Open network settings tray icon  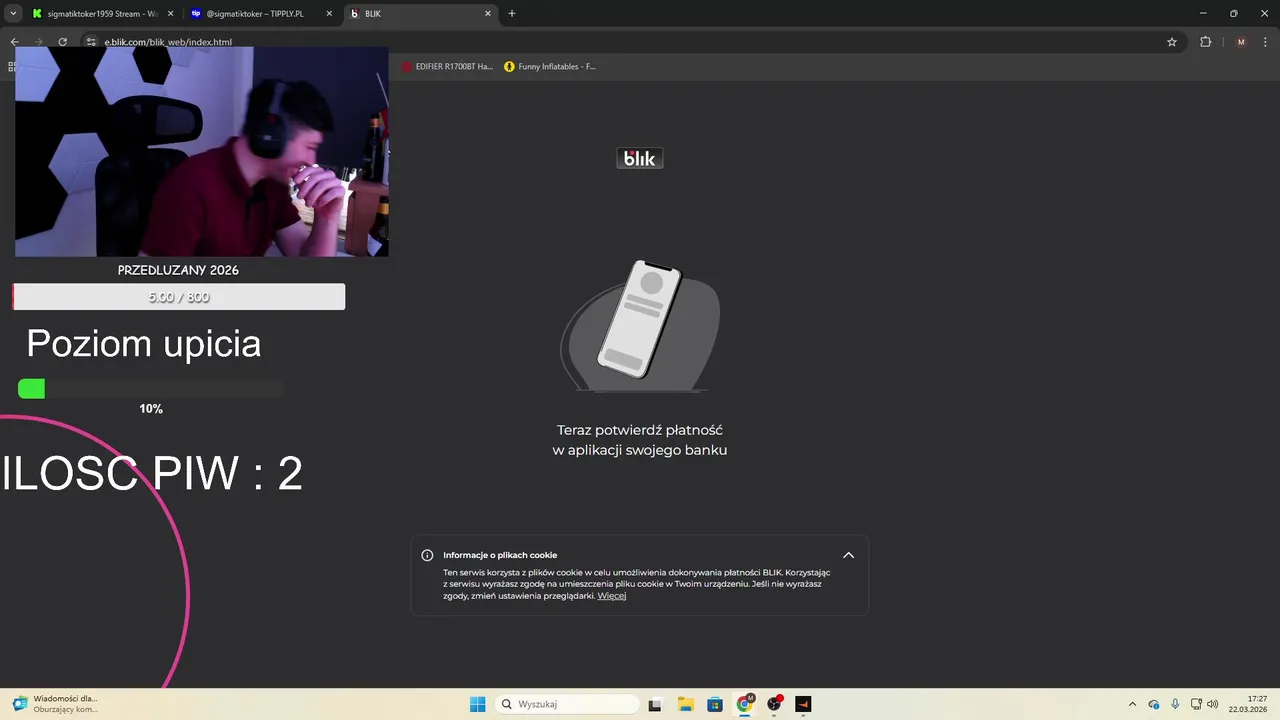coord(1196,704)
